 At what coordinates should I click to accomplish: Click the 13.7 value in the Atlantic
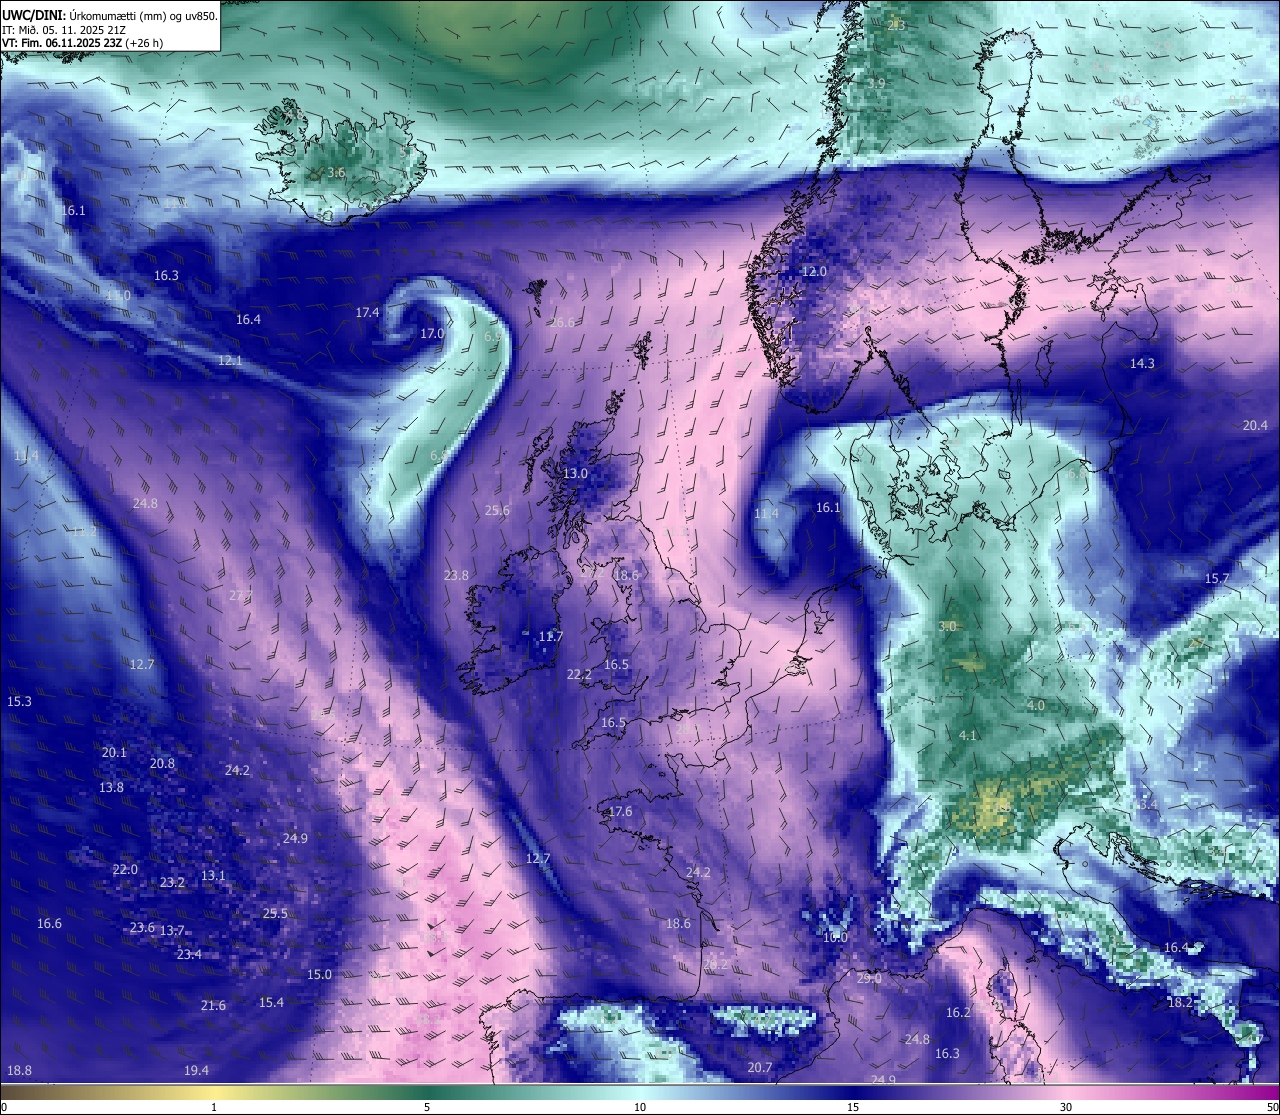coord(172,932)
